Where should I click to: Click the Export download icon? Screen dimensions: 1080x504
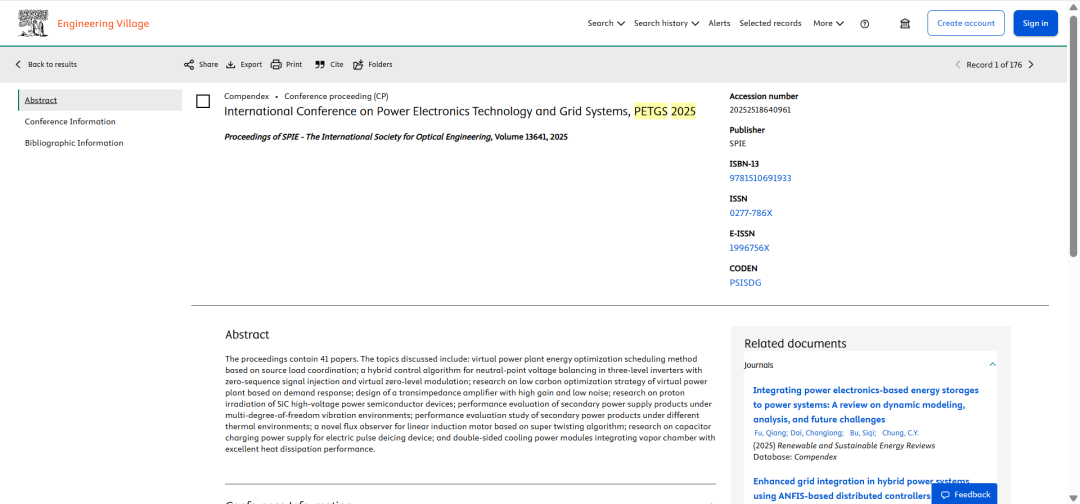click(231, 65)
